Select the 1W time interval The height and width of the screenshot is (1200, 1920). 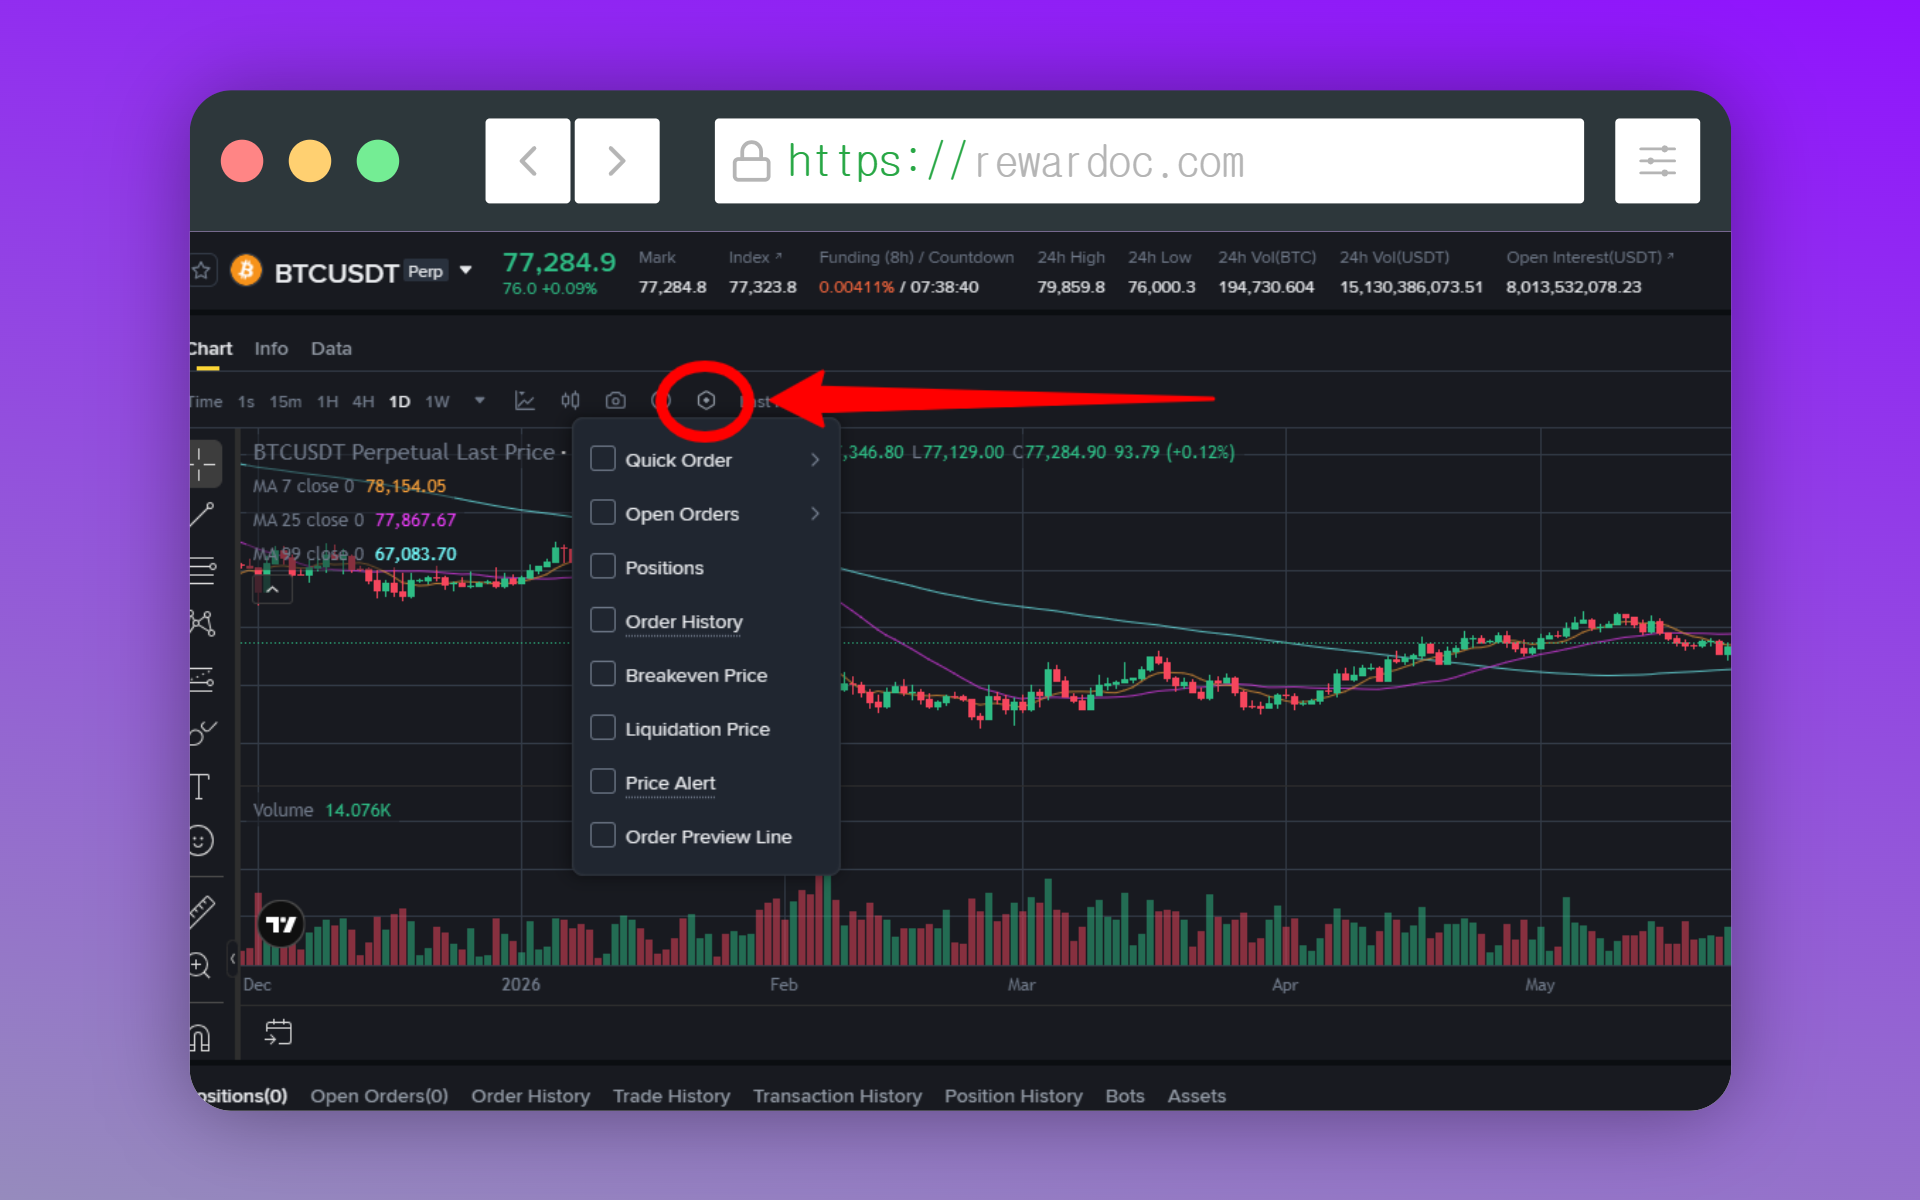[437, 402]
